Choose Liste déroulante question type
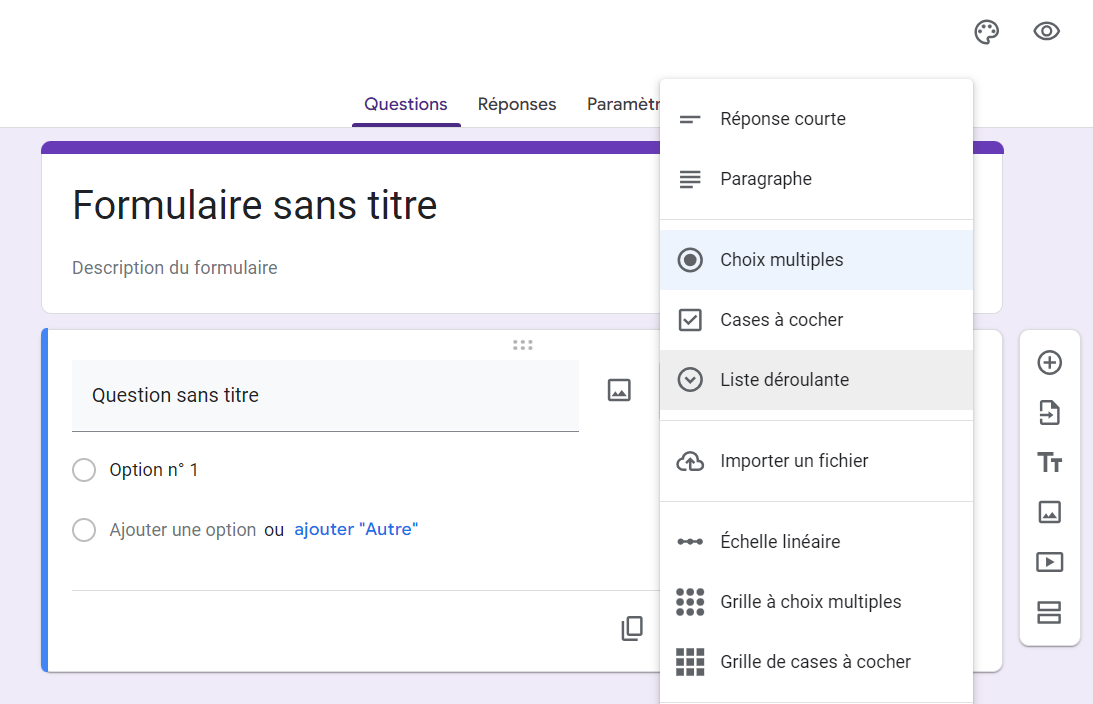Viewport: 1093px width, 704px height. coord(784,380)
